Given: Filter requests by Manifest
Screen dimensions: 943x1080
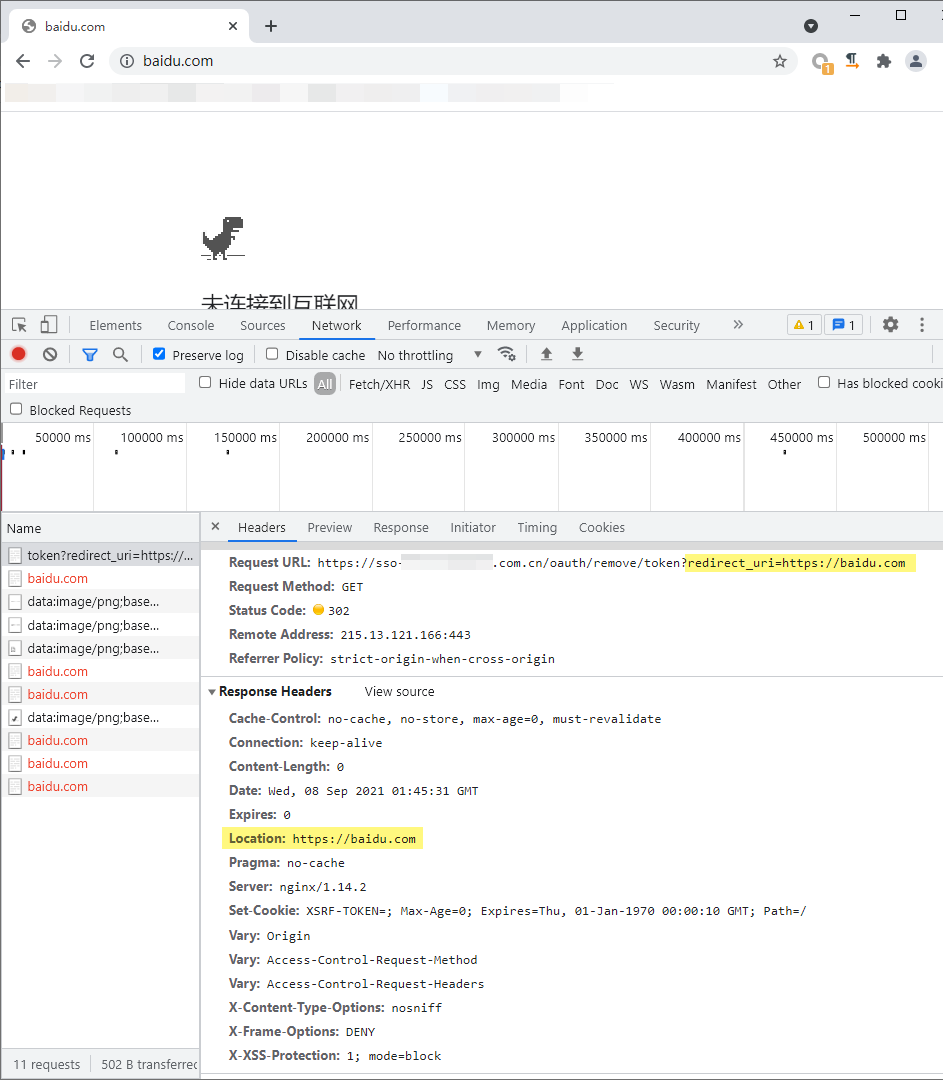Looking at the screenshot, I should tap(731, 384).
